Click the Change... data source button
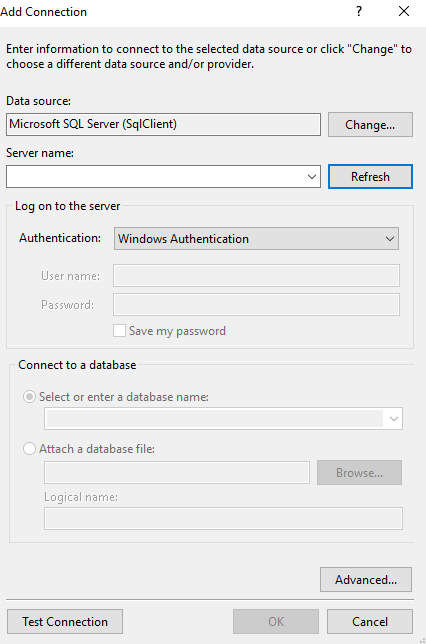 (370, 124)
